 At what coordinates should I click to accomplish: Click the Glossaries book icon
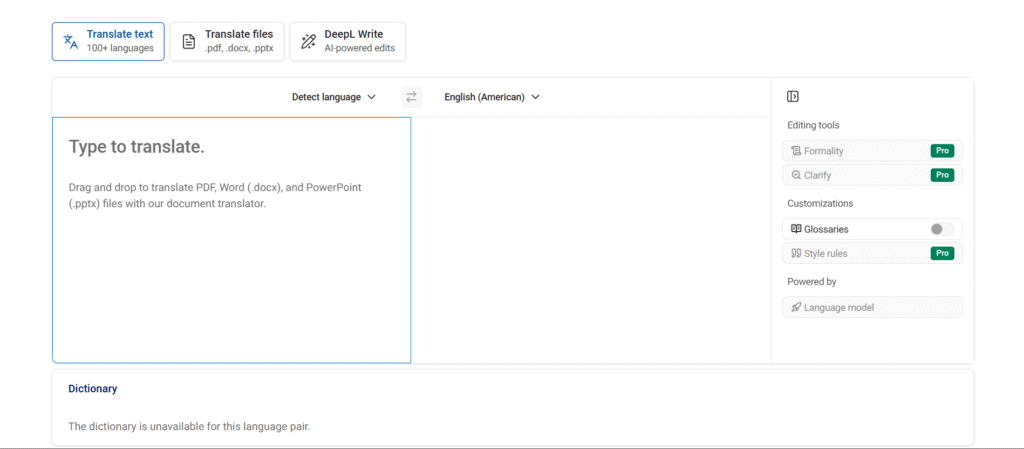click(796, 229)
